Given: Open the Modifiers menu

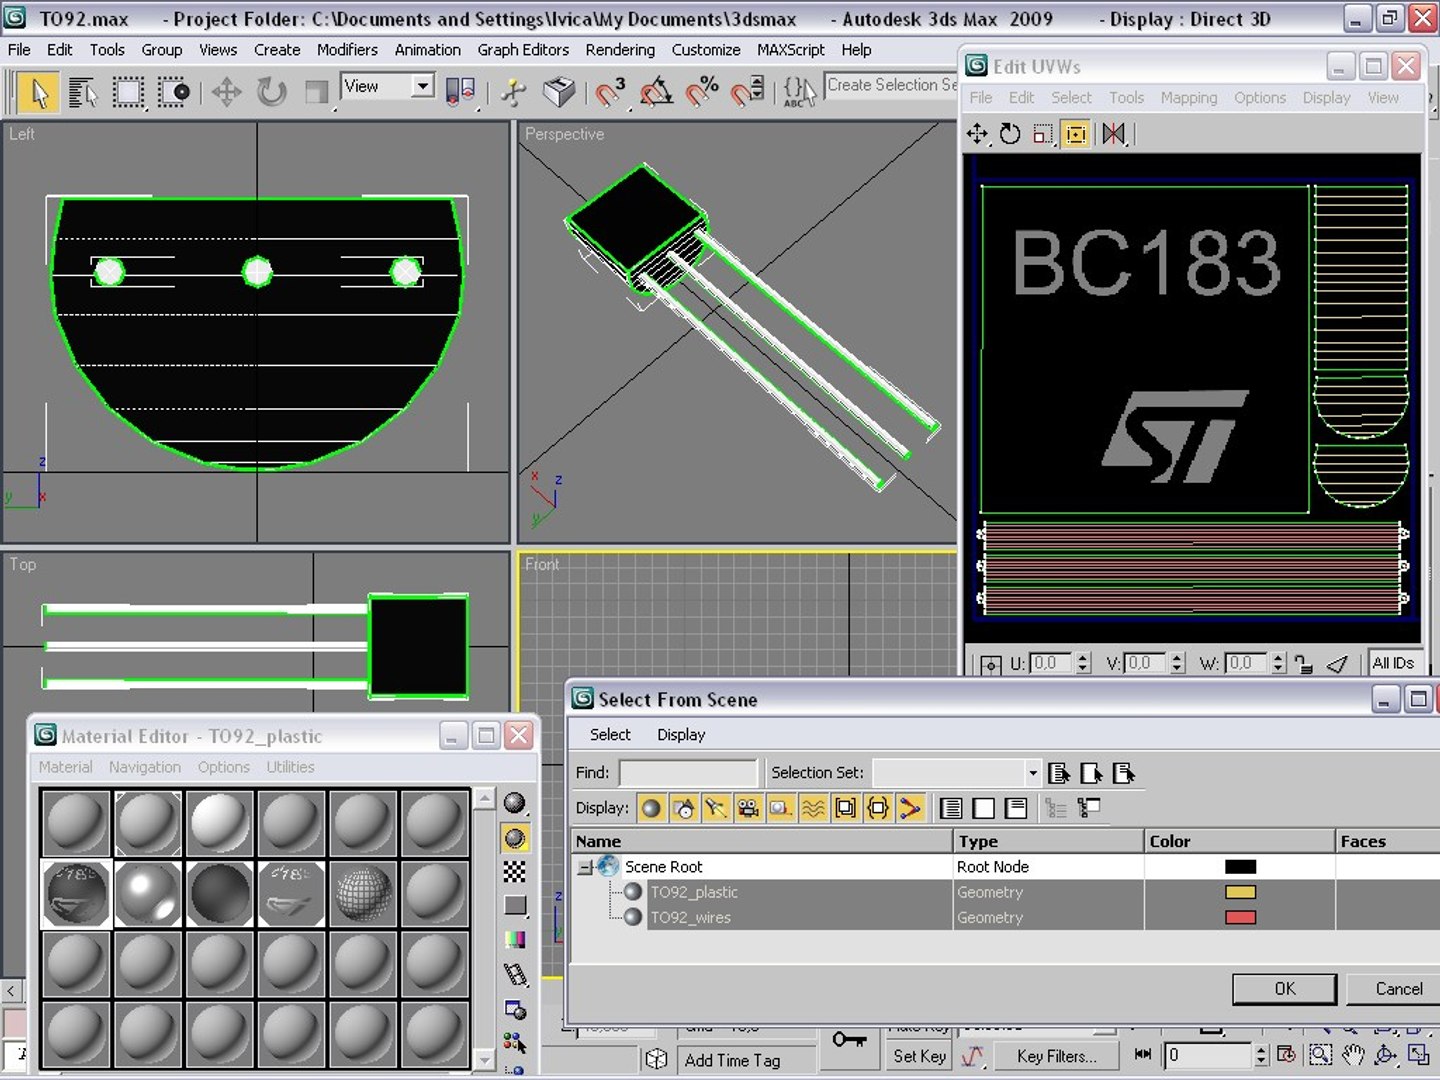Looking at the screenshot, I should [x=347, y=50].
